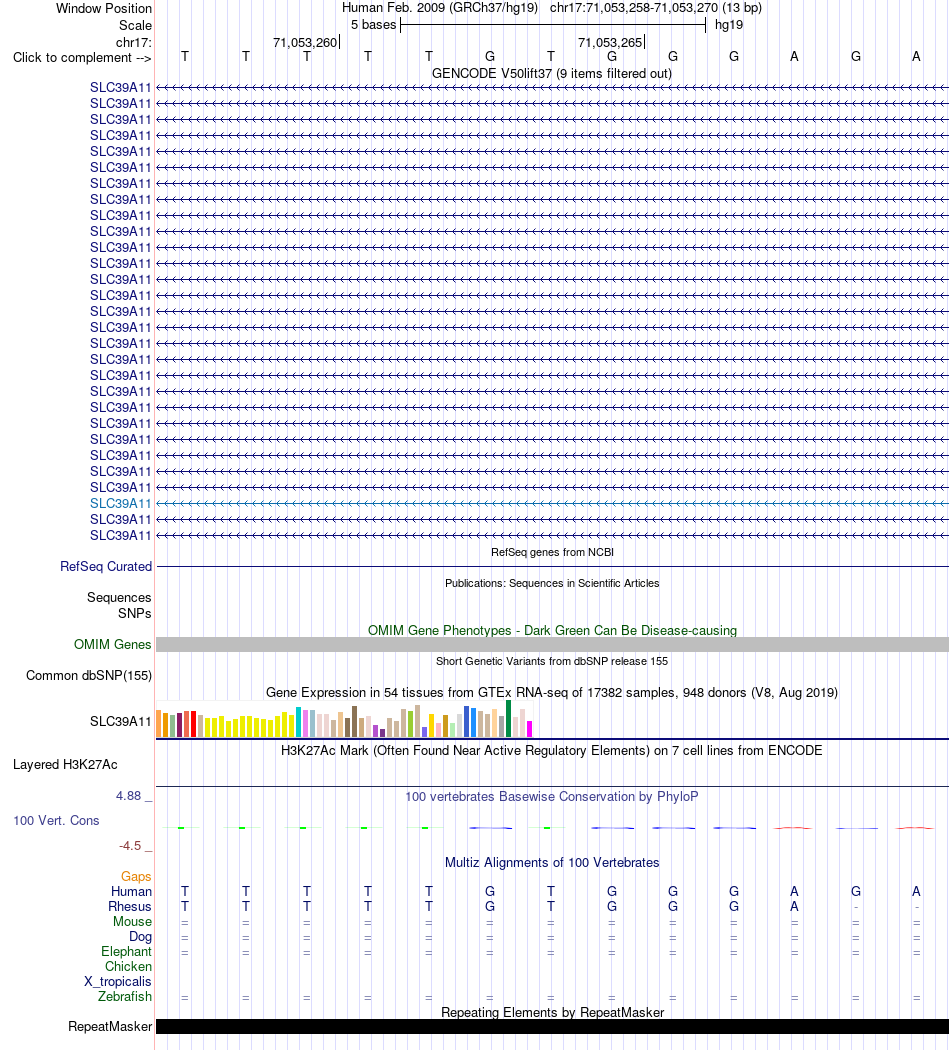This screenshot has width=950, height=1050.
Task: Open GENCODE V50lift37 track title
Action: [552, 74]
